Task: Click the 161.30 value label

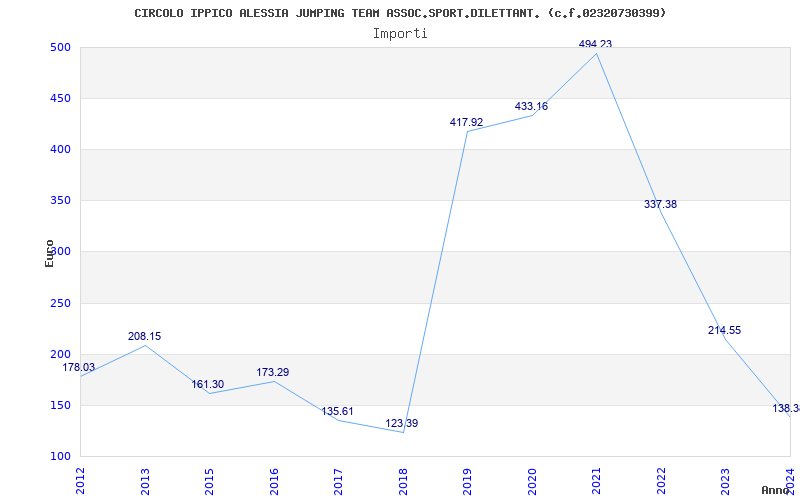Action: 208,385
